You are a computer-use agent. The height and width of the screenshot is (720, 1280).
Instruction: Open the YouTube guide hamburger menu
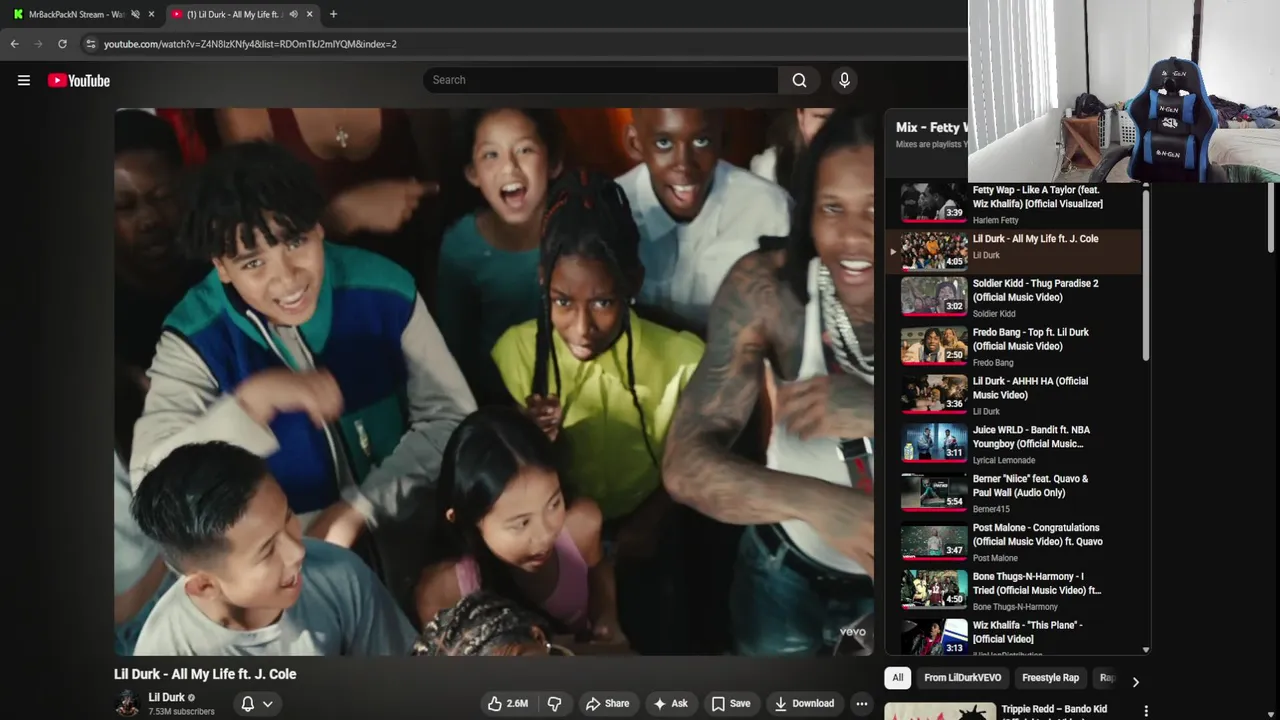[24, 80]
